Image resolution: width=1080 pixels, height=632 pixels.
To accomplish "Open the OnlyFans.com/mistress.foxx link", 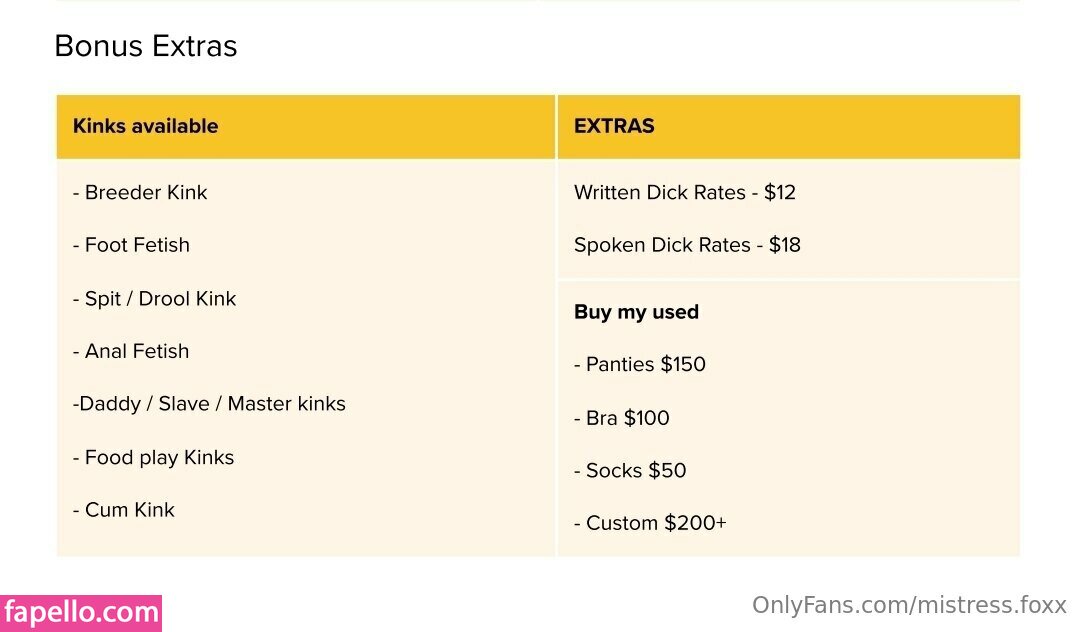I will (909, 605).
